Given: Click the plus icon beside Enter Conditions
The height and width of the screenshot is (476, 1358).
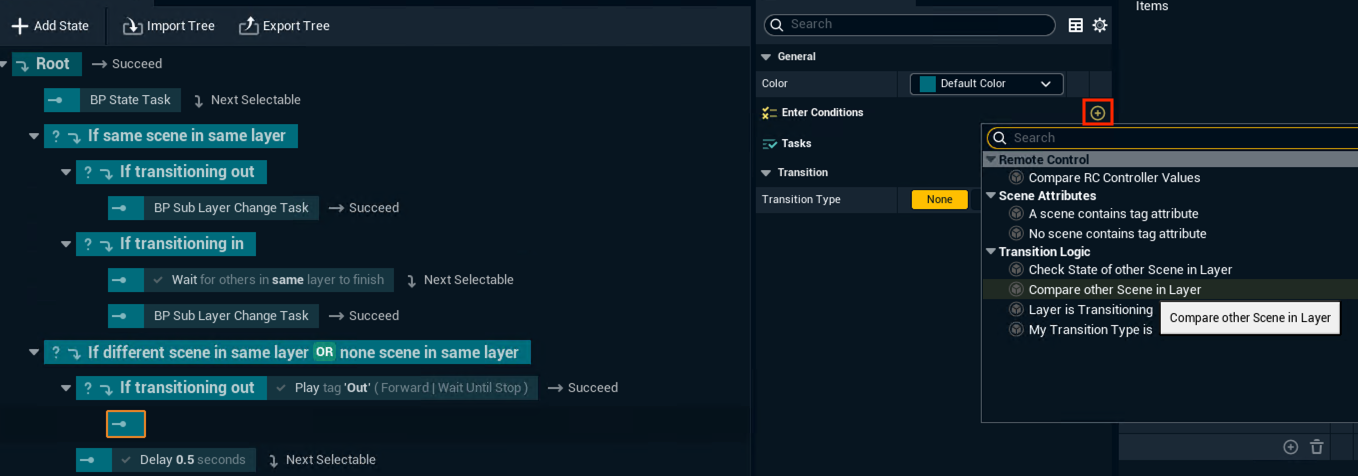Looking at the screenshot, I should tap(1097, 113).
